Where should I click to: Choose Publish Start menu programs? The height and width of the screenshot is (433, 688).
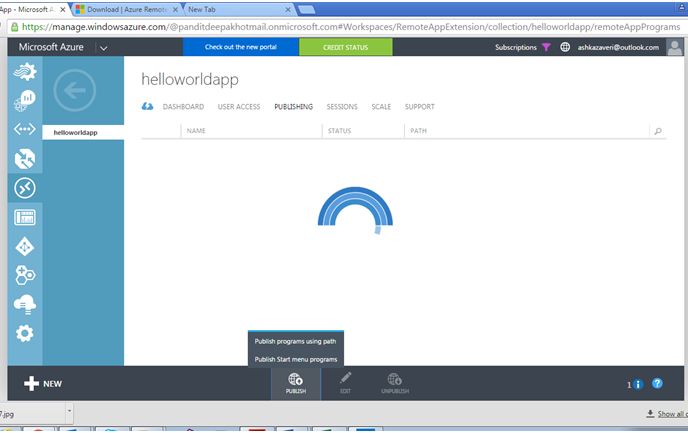click(296, 359)
